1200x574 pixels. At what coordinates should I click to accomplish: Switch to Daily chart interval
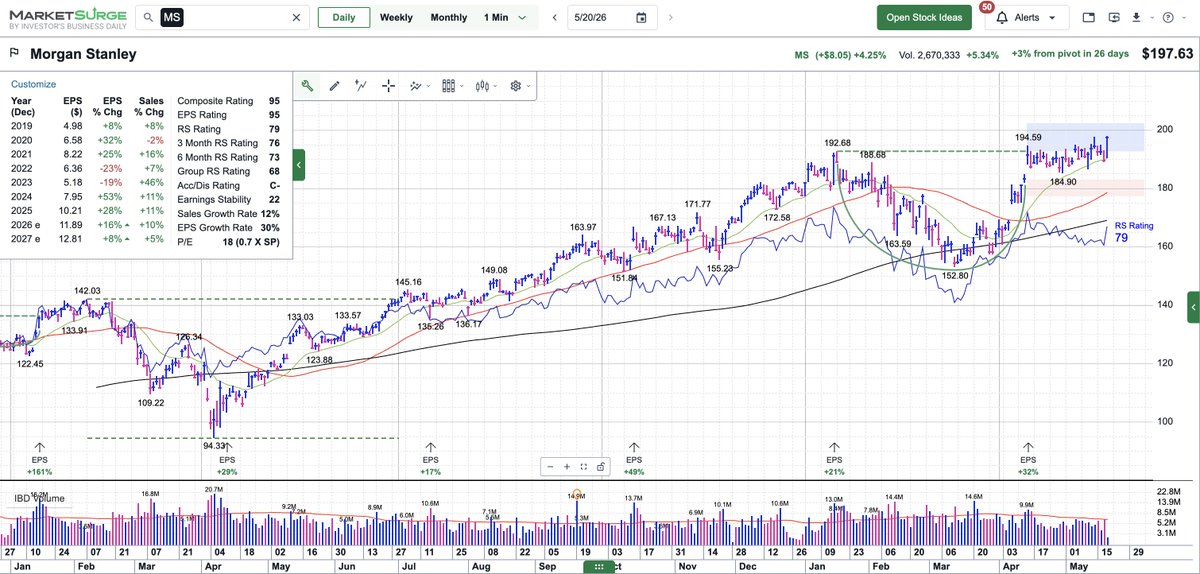343,18
